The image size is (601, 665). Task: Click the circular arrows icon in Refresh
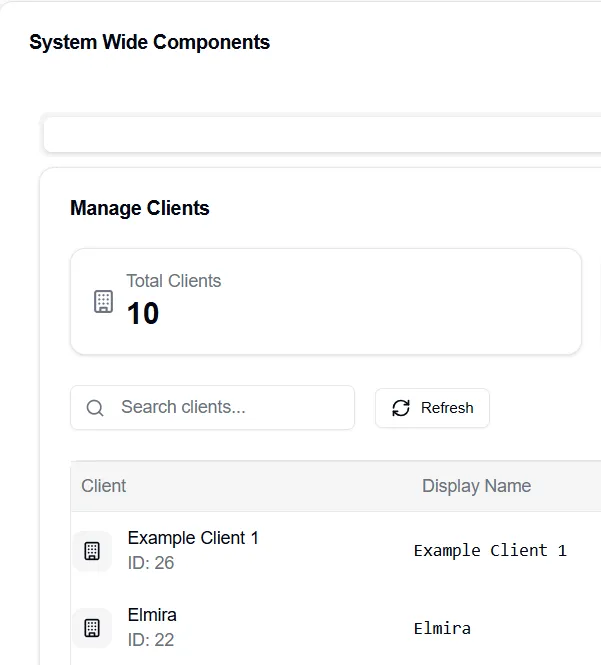pyautogui.click(x=401, y=408)
